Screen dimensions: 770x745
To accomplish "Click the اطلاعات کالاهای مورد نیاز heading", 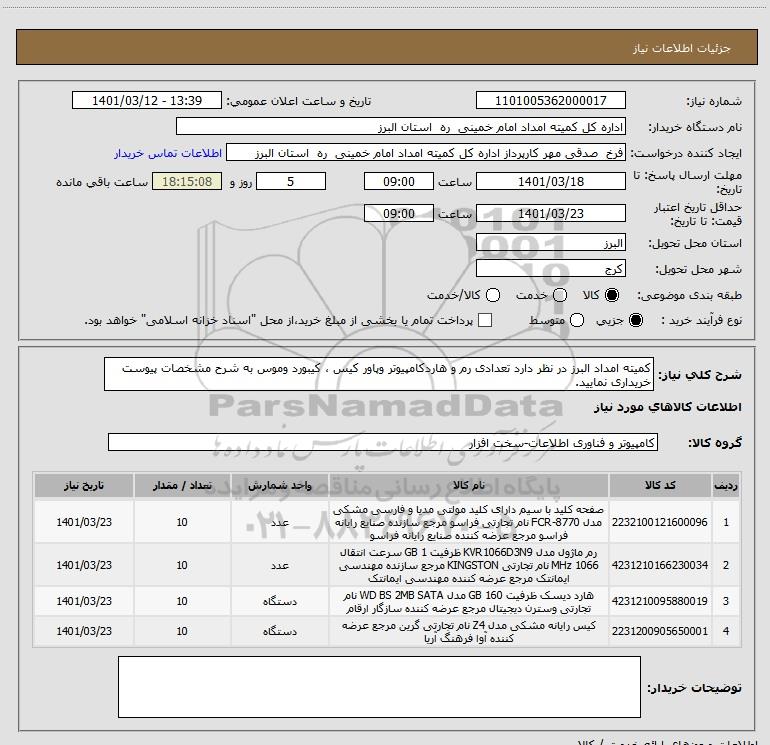I will [x=668, y=407].
